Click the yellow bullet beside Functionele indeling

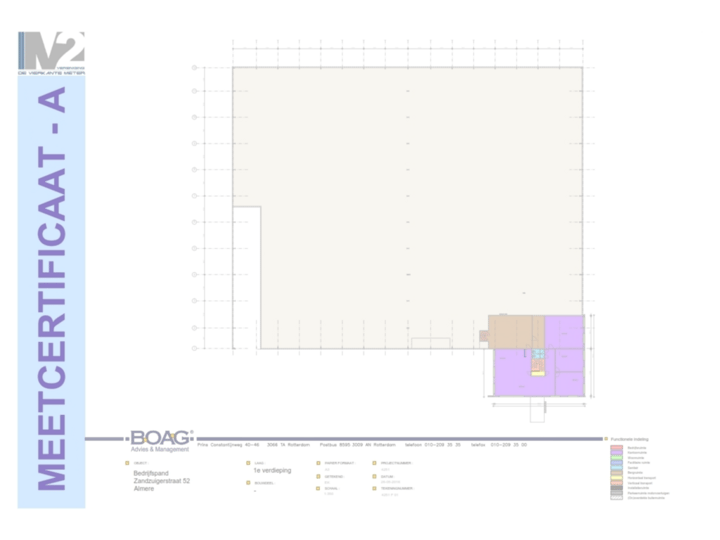(x=604, y=438)
